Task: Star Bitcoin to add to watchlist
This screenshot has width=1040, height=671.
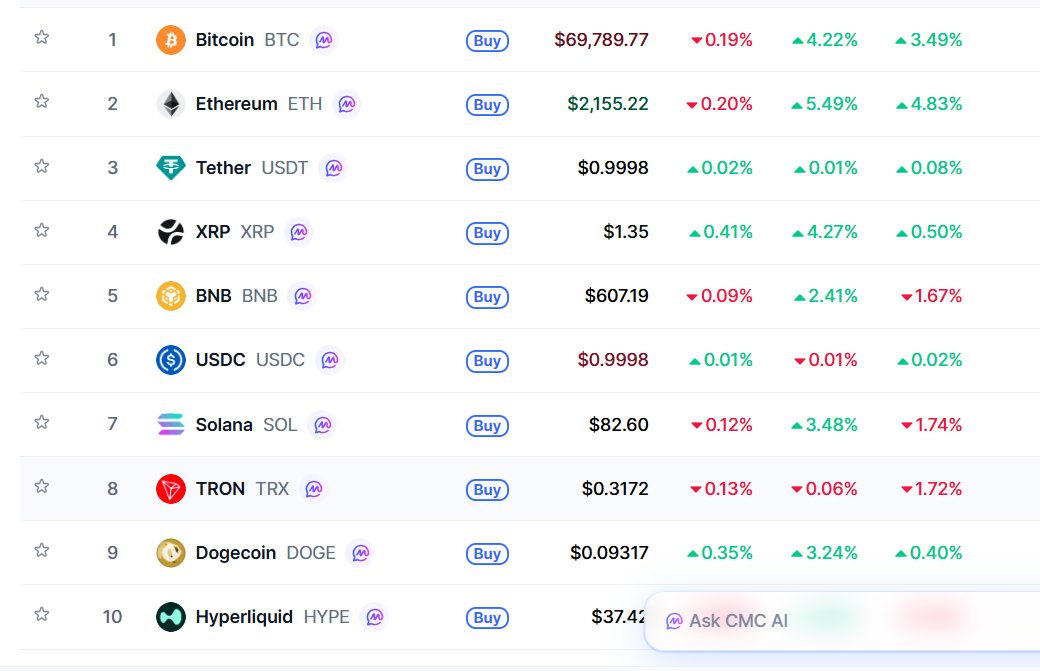Action: click(42, 38)
